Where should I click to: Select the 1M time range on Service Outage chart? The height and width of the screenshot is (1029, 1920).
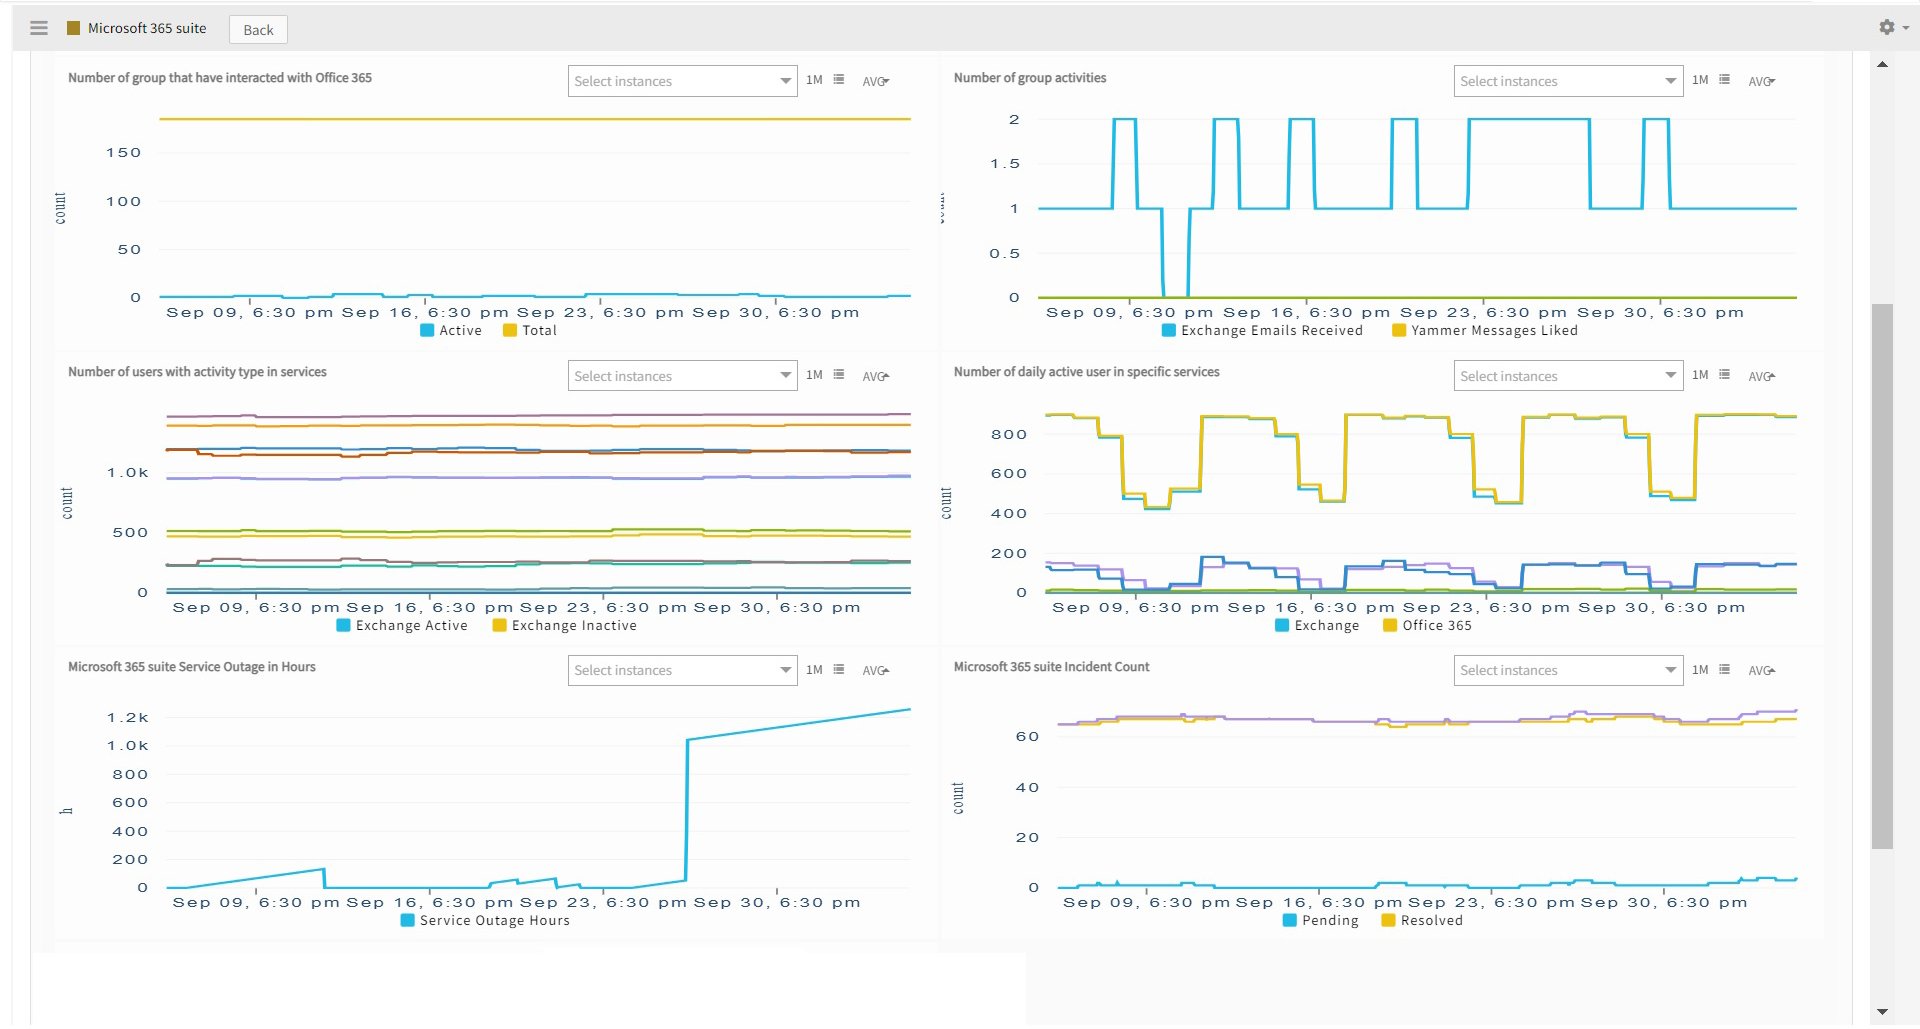813,669
